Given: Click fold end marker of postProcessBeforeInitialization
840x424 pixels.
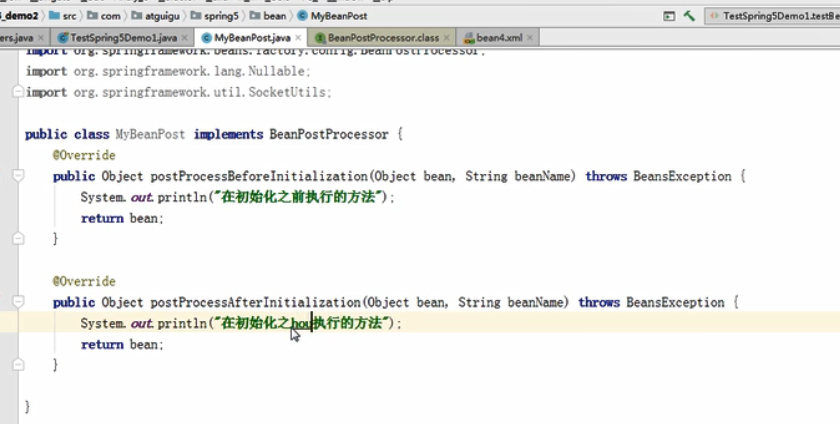Looking at the screenshot, I should pyautogui.click(x=18, y=238).
